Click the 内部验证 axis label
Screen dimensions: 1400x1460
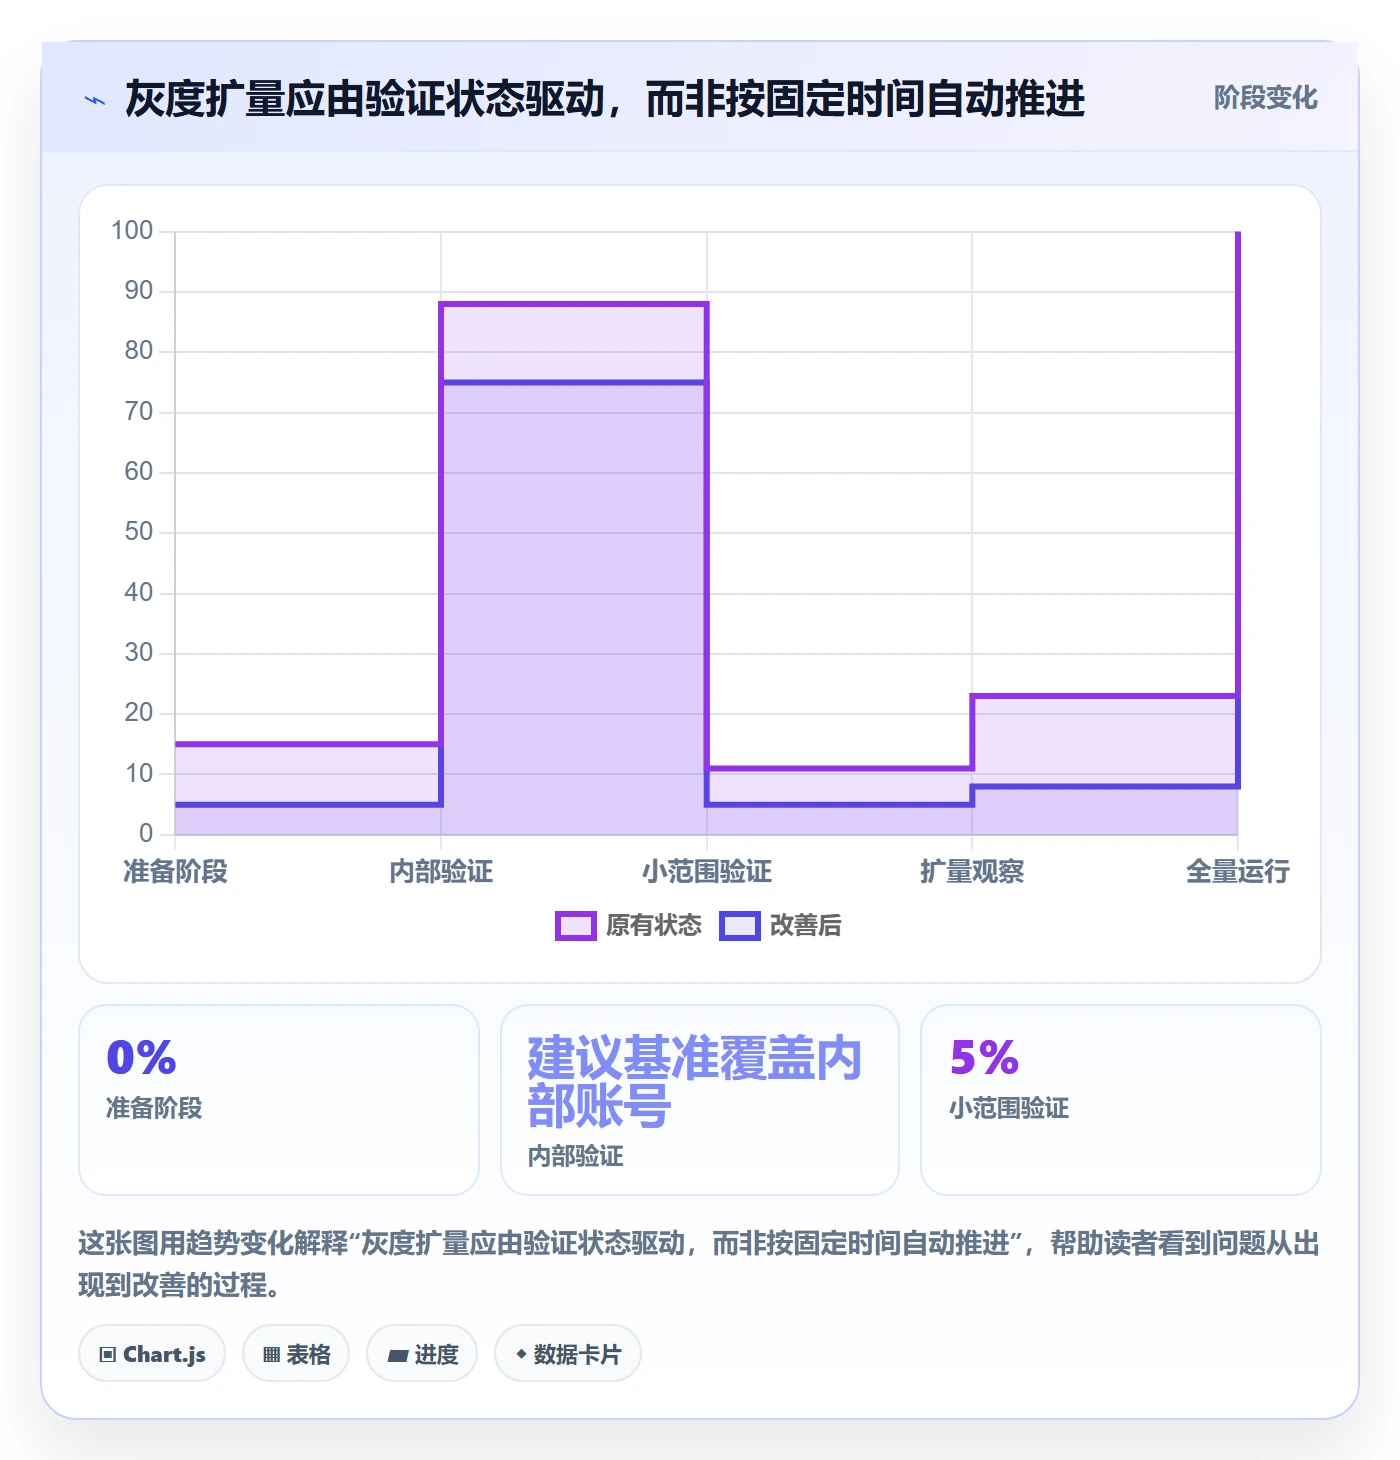click(441, 872)
